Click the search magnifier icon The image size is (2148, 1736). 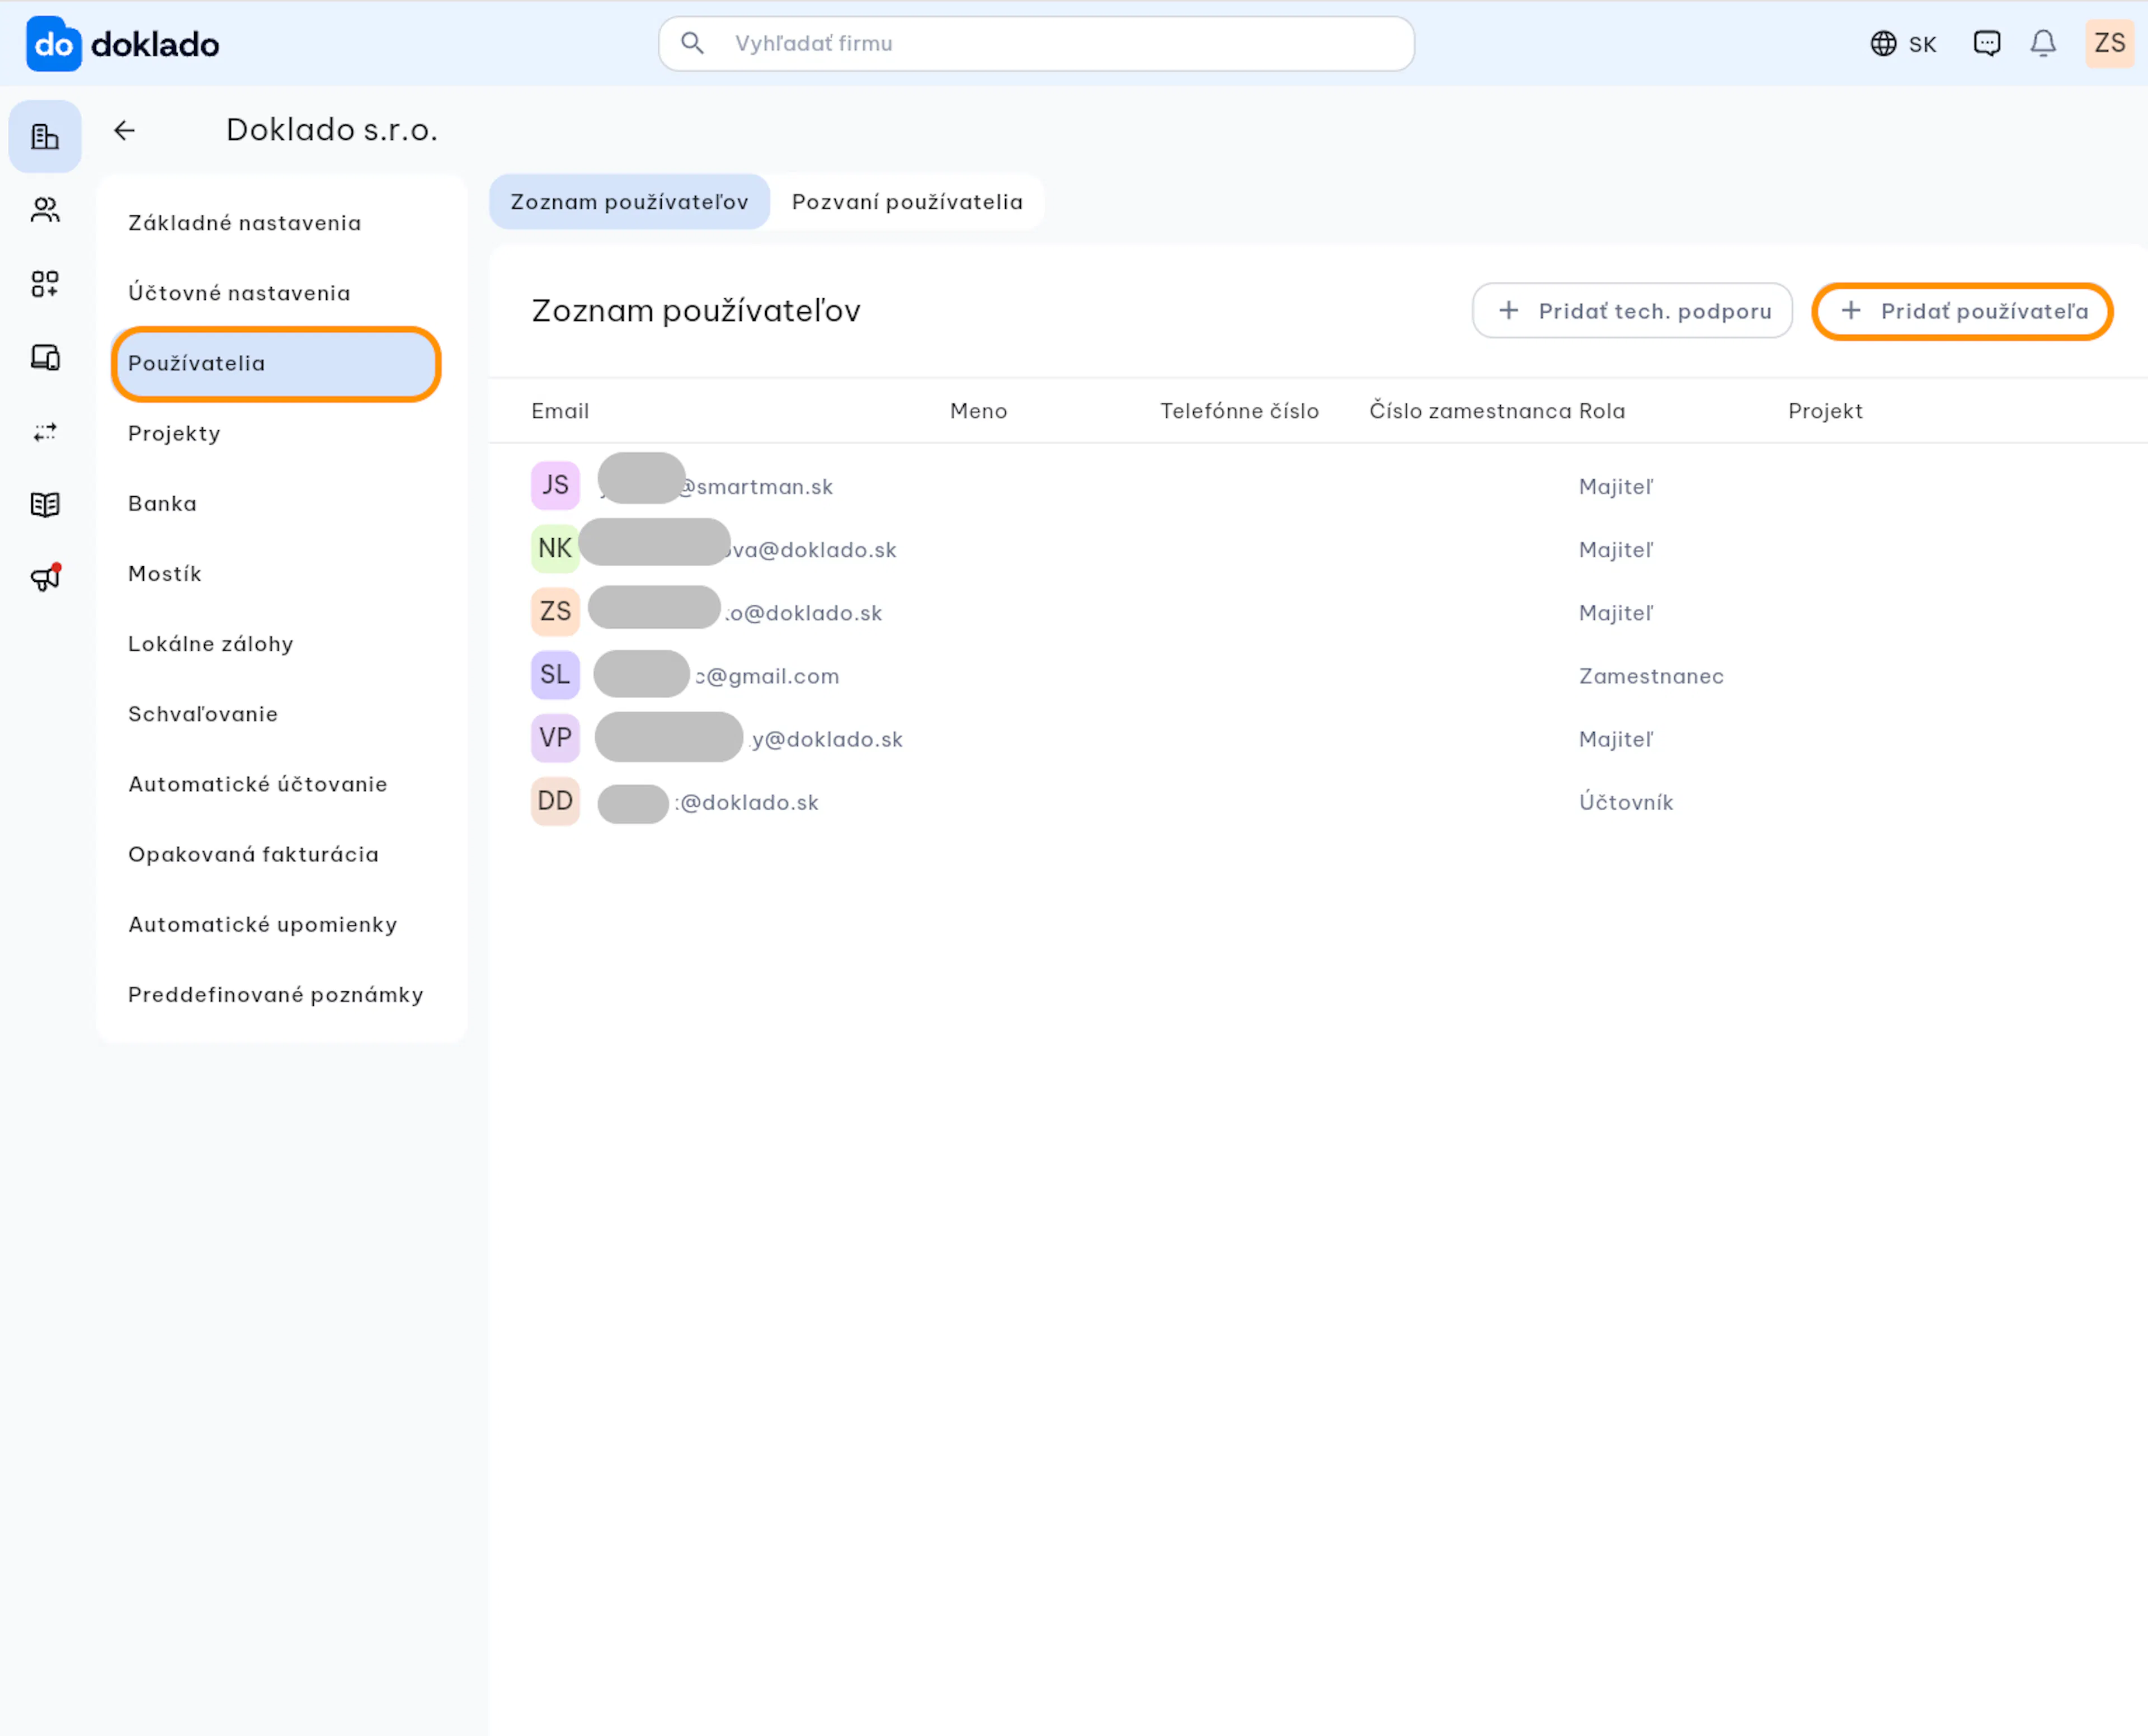(692, 43)
